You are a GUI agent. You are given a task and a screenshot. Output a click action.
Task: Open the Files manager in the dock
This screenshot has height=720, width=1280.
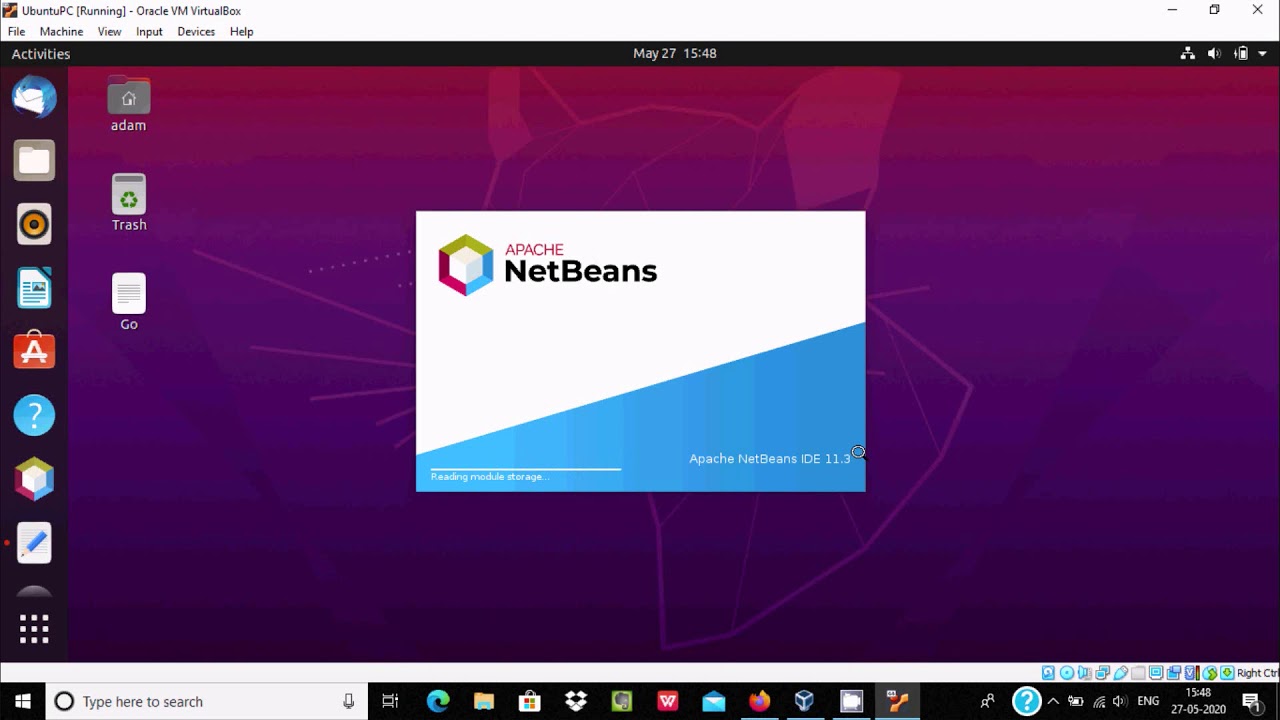[x=34, y=160]
